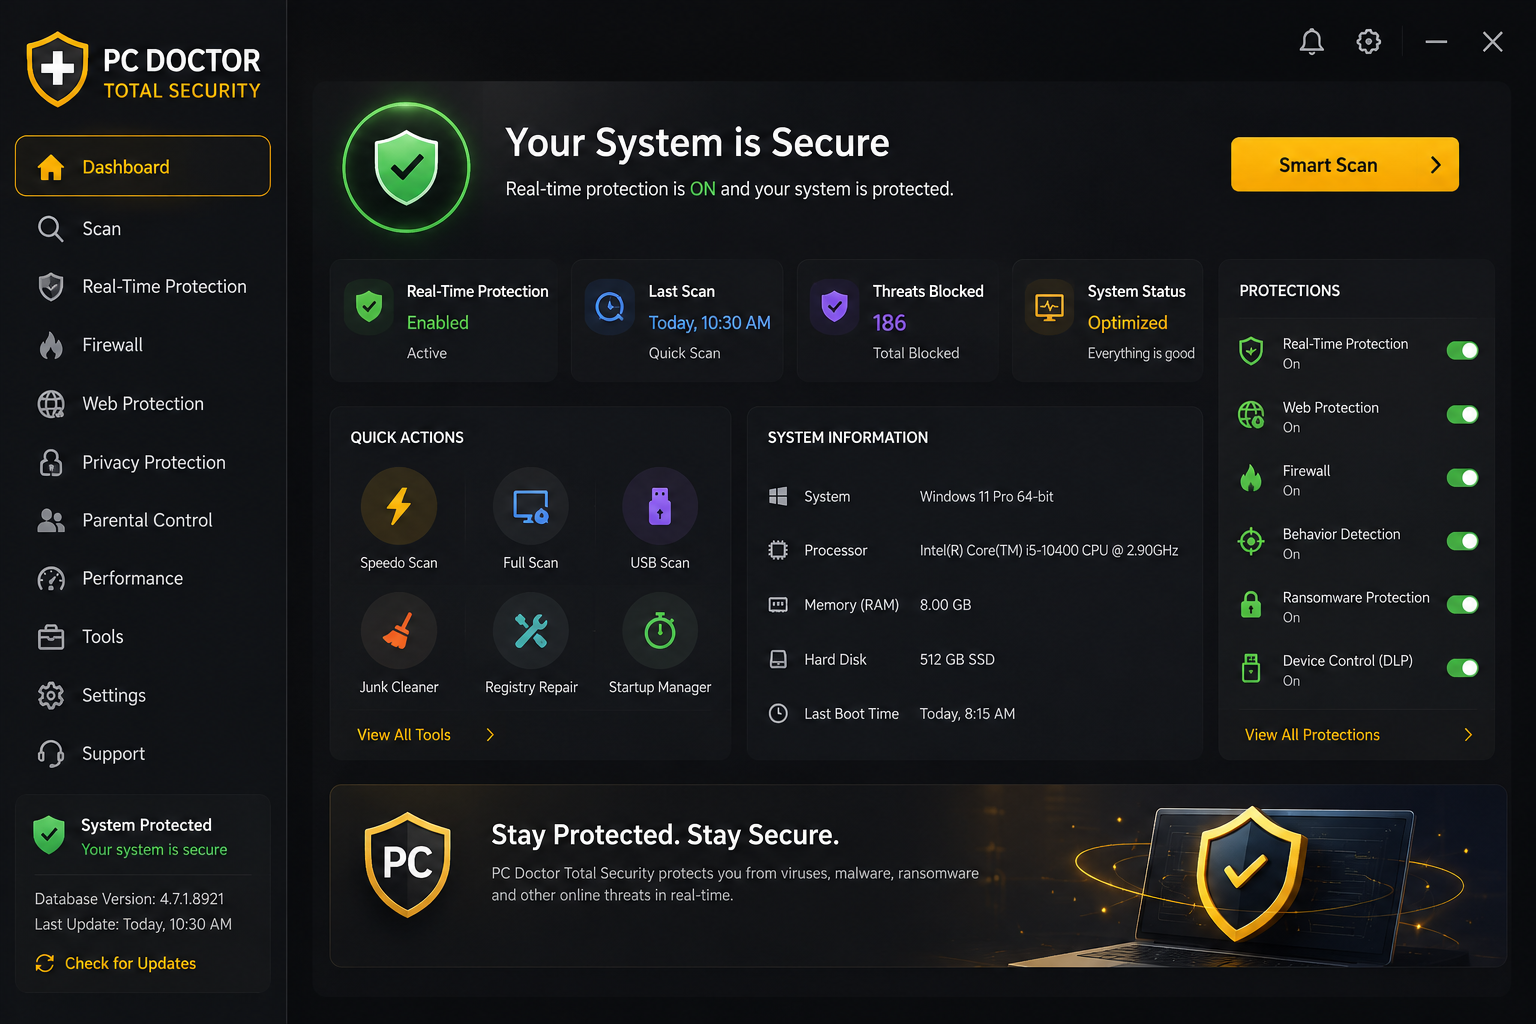Viewport: 1536px width, 1024px height.
Task: Click the Memory (RAM) icon
Action: [778, 605]
